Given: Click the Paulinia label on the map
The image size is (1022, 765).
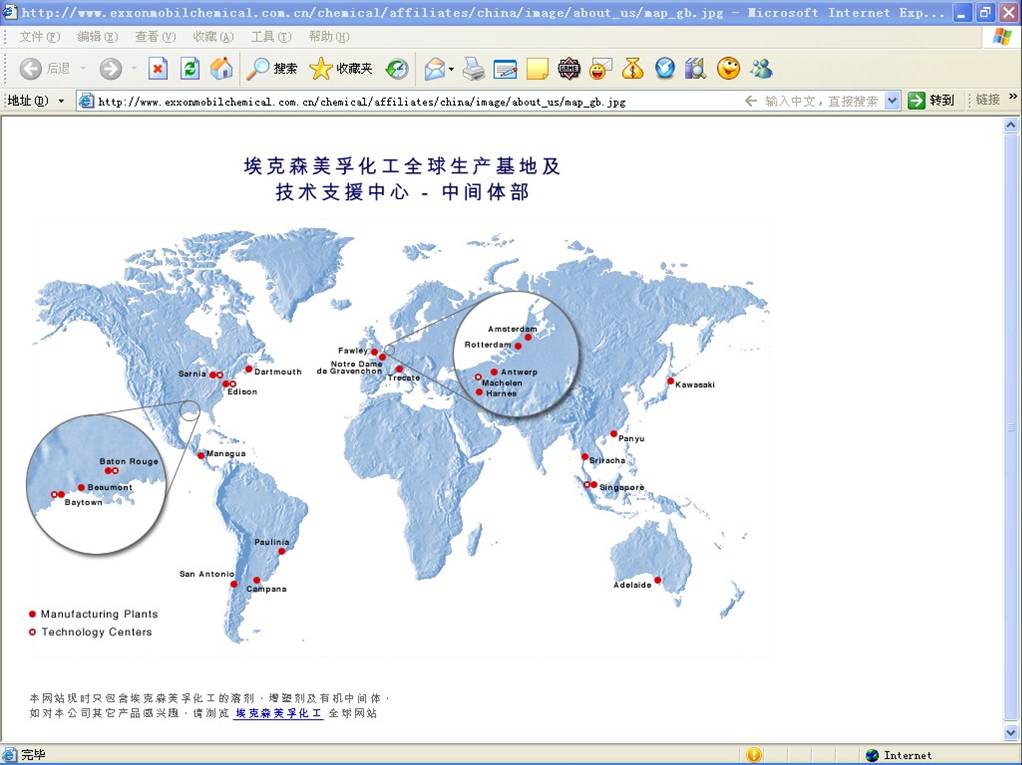Looking at the screenshot, I should (x=272, y=541).
